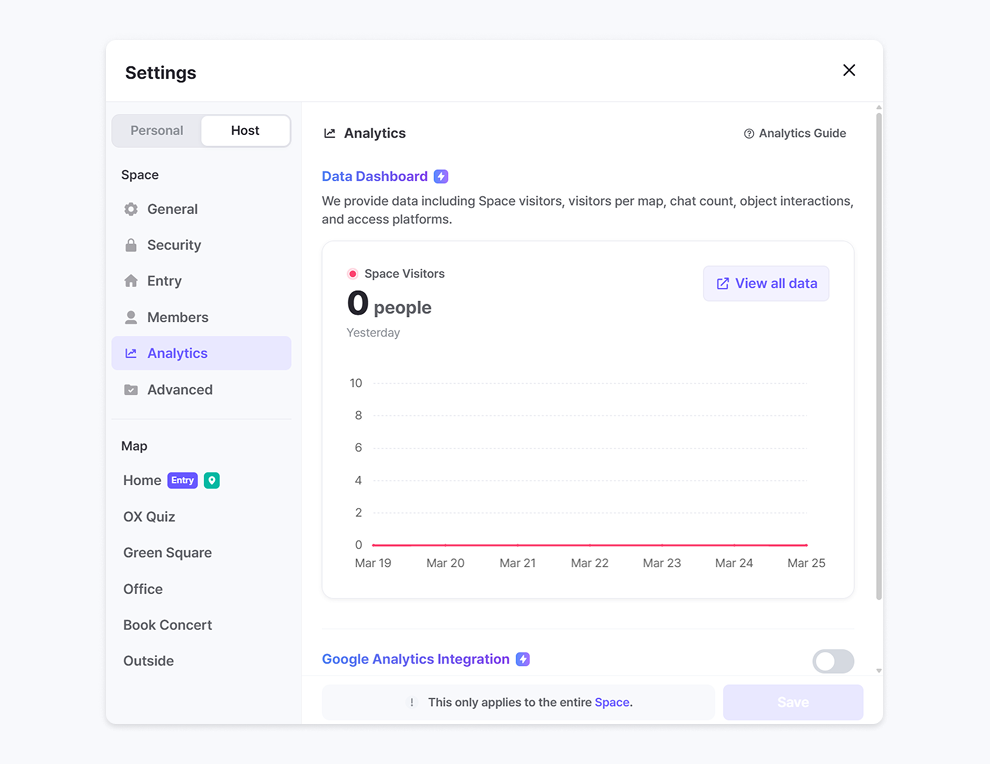Click the General gear icon
Viewport: 990px width, 764px height.
click(131, 209)
